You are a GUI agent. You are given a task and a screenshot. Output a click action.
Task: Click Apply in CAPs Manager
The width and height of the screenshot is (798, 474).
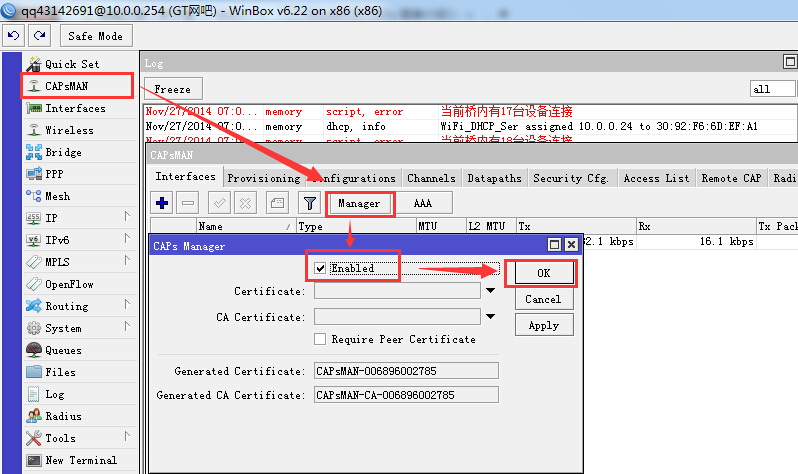[544, 325]
